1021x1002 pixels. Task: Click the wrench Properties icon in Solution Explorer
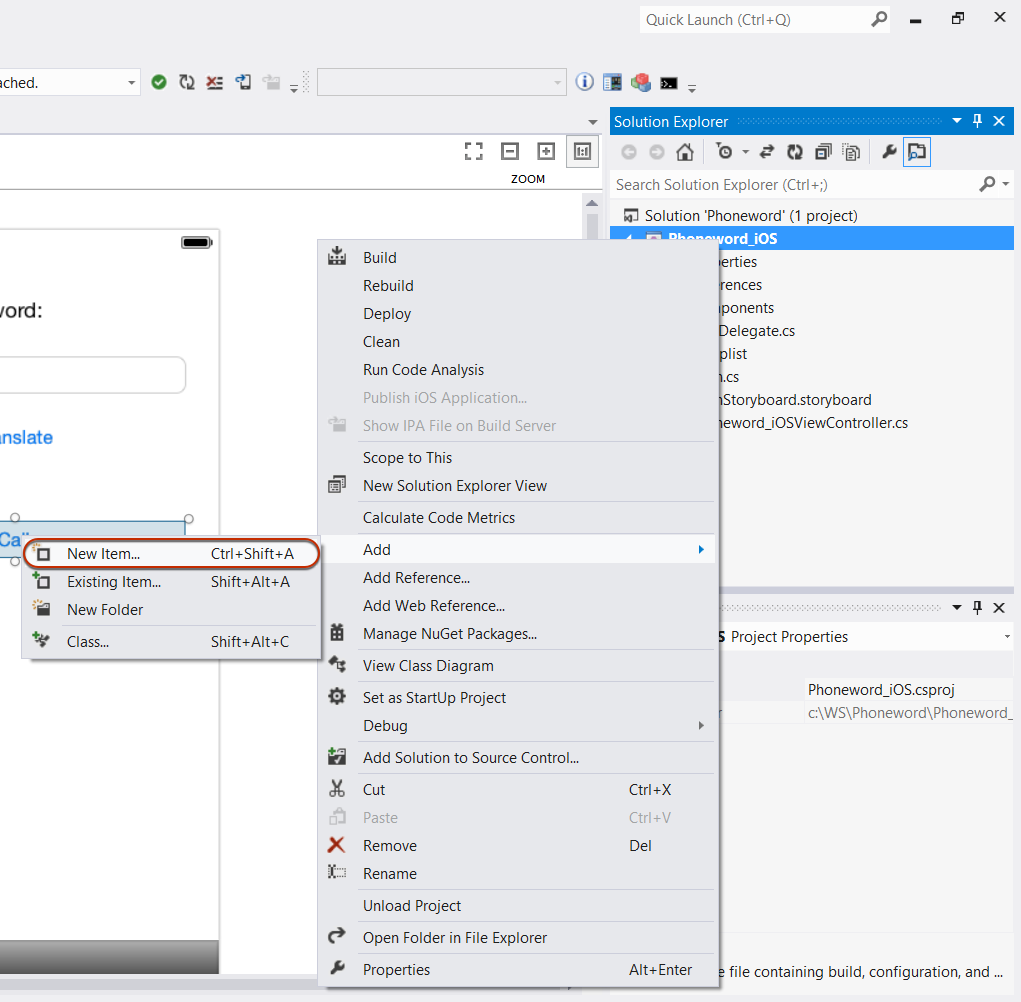[888, 152]
